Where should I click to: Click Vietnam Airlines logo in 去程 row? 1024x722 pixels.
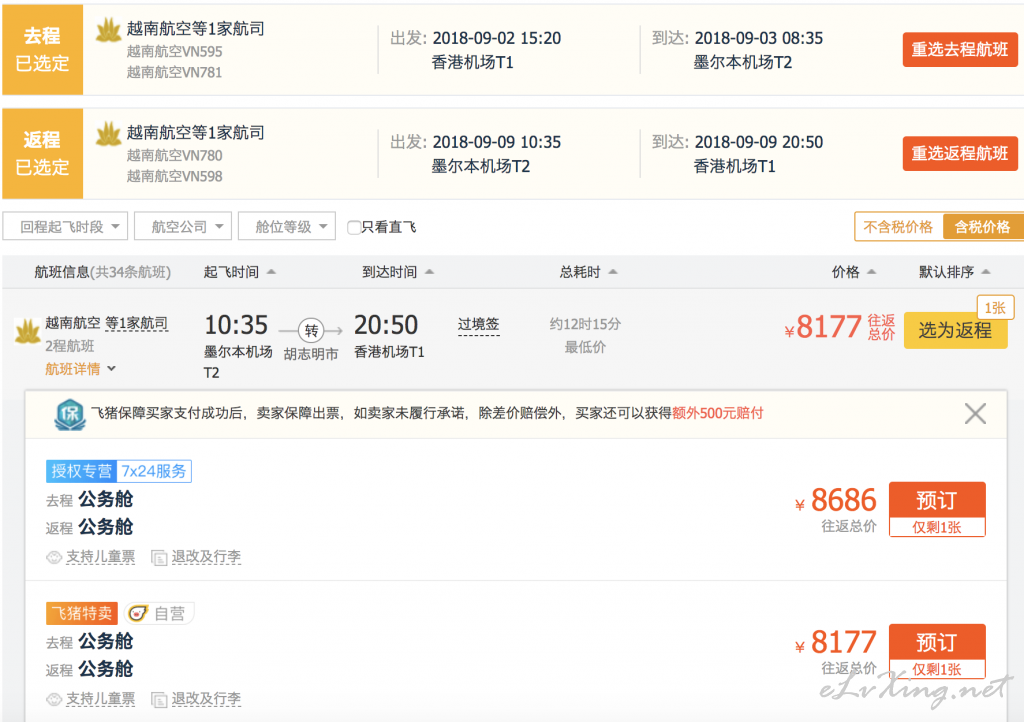108,29
